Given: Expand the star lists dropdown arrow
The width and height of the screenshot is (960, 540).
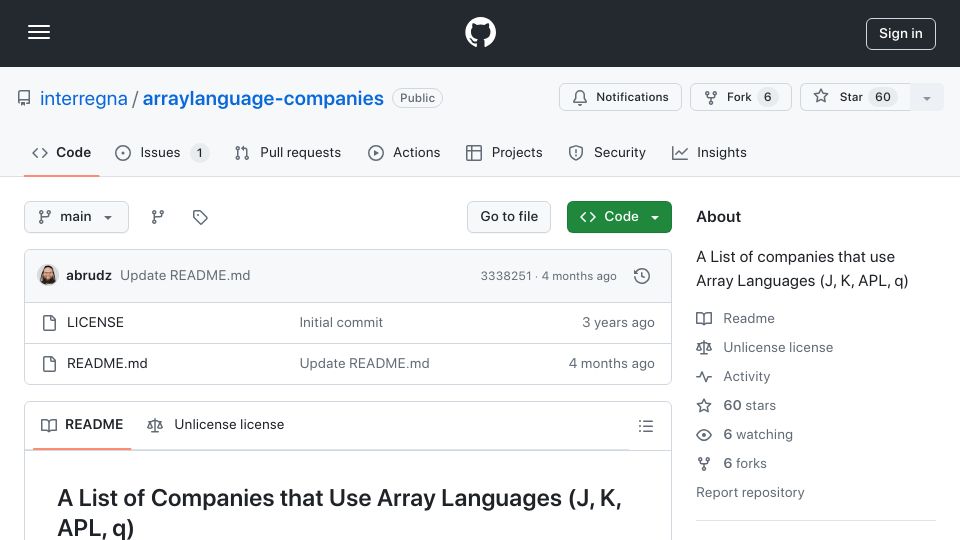Looking at the screenshot, I should tap(926, 97).
